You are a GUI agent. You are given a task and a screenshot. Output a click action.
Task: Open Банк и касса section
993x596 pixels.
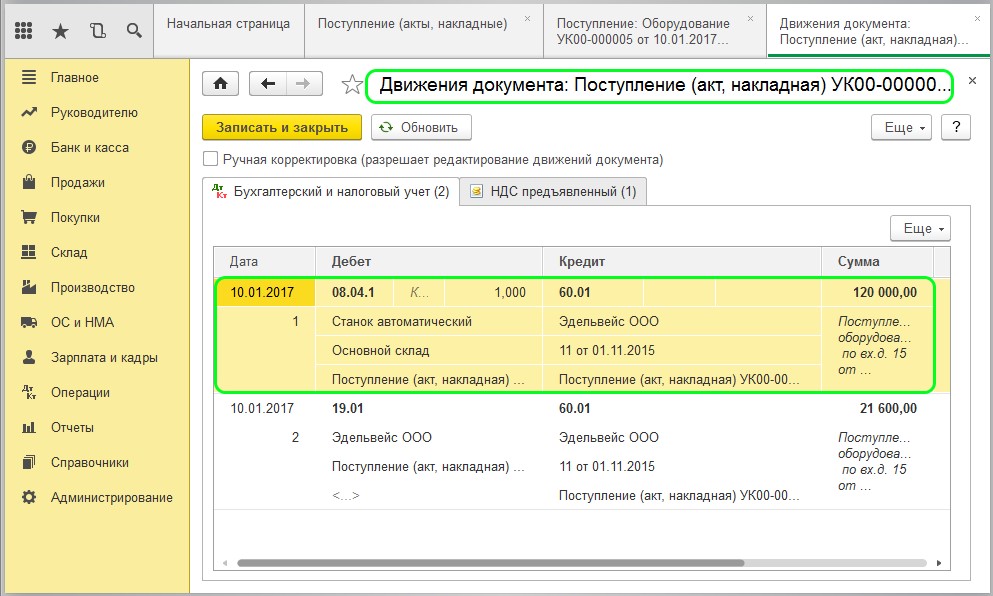coord(89,147)
